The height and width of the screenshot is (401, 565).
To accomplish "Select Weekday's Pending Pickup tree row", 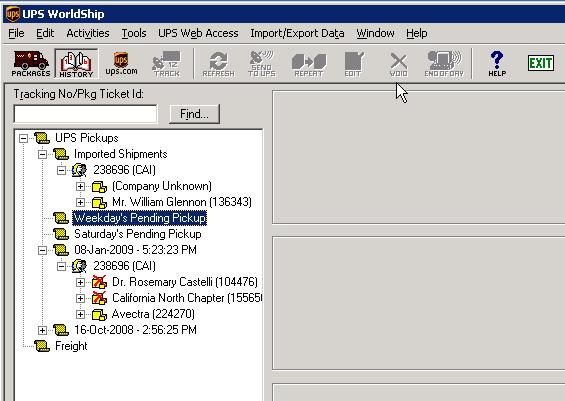I will click(139, 218).
